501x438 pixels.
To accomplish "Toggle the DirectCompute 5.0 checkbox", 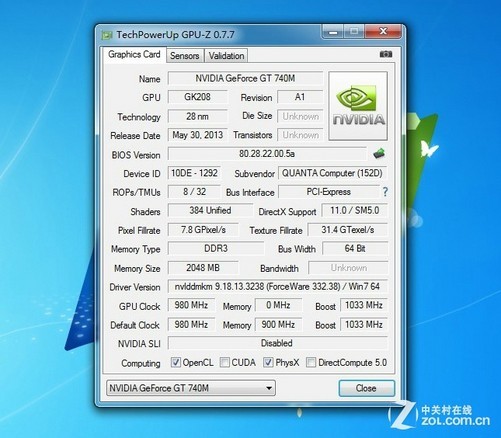I will point(311,362).
